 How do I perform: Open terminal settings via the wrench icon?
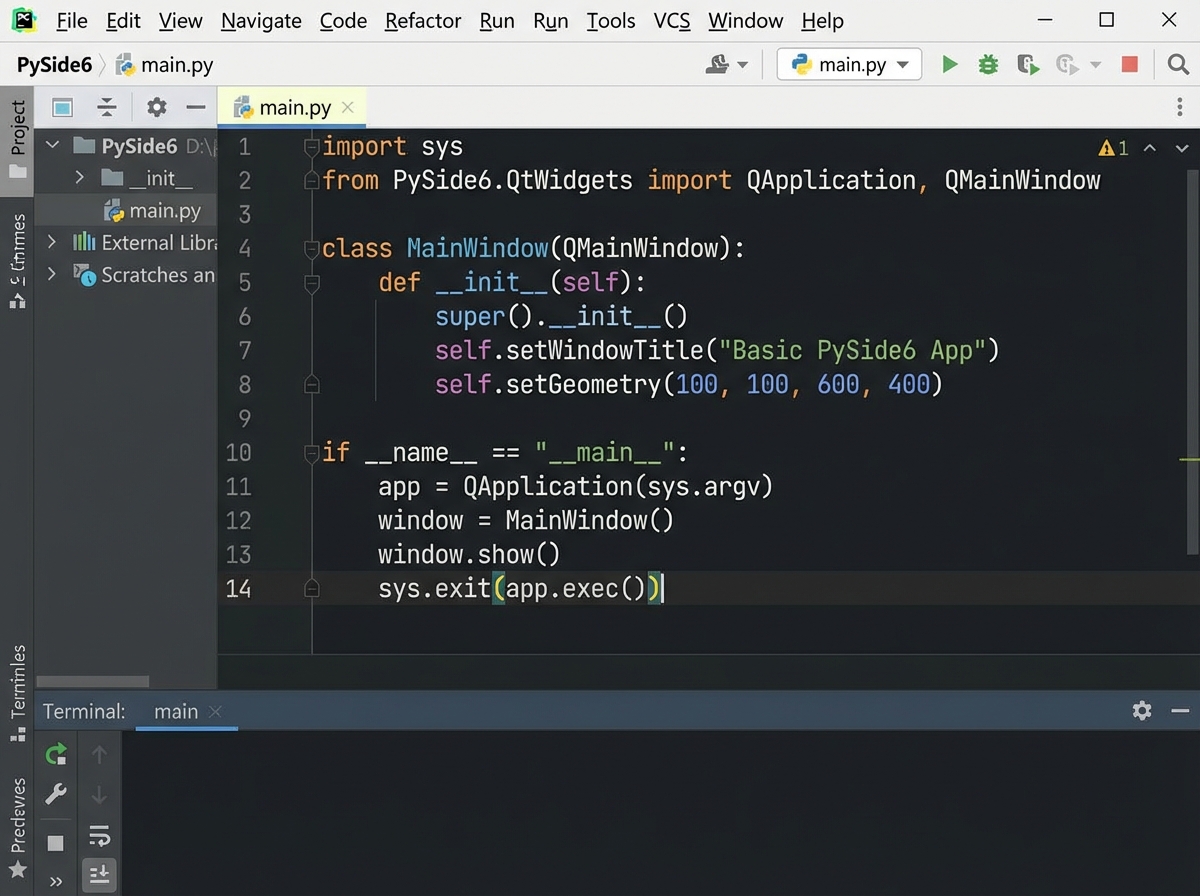(56, 794)
